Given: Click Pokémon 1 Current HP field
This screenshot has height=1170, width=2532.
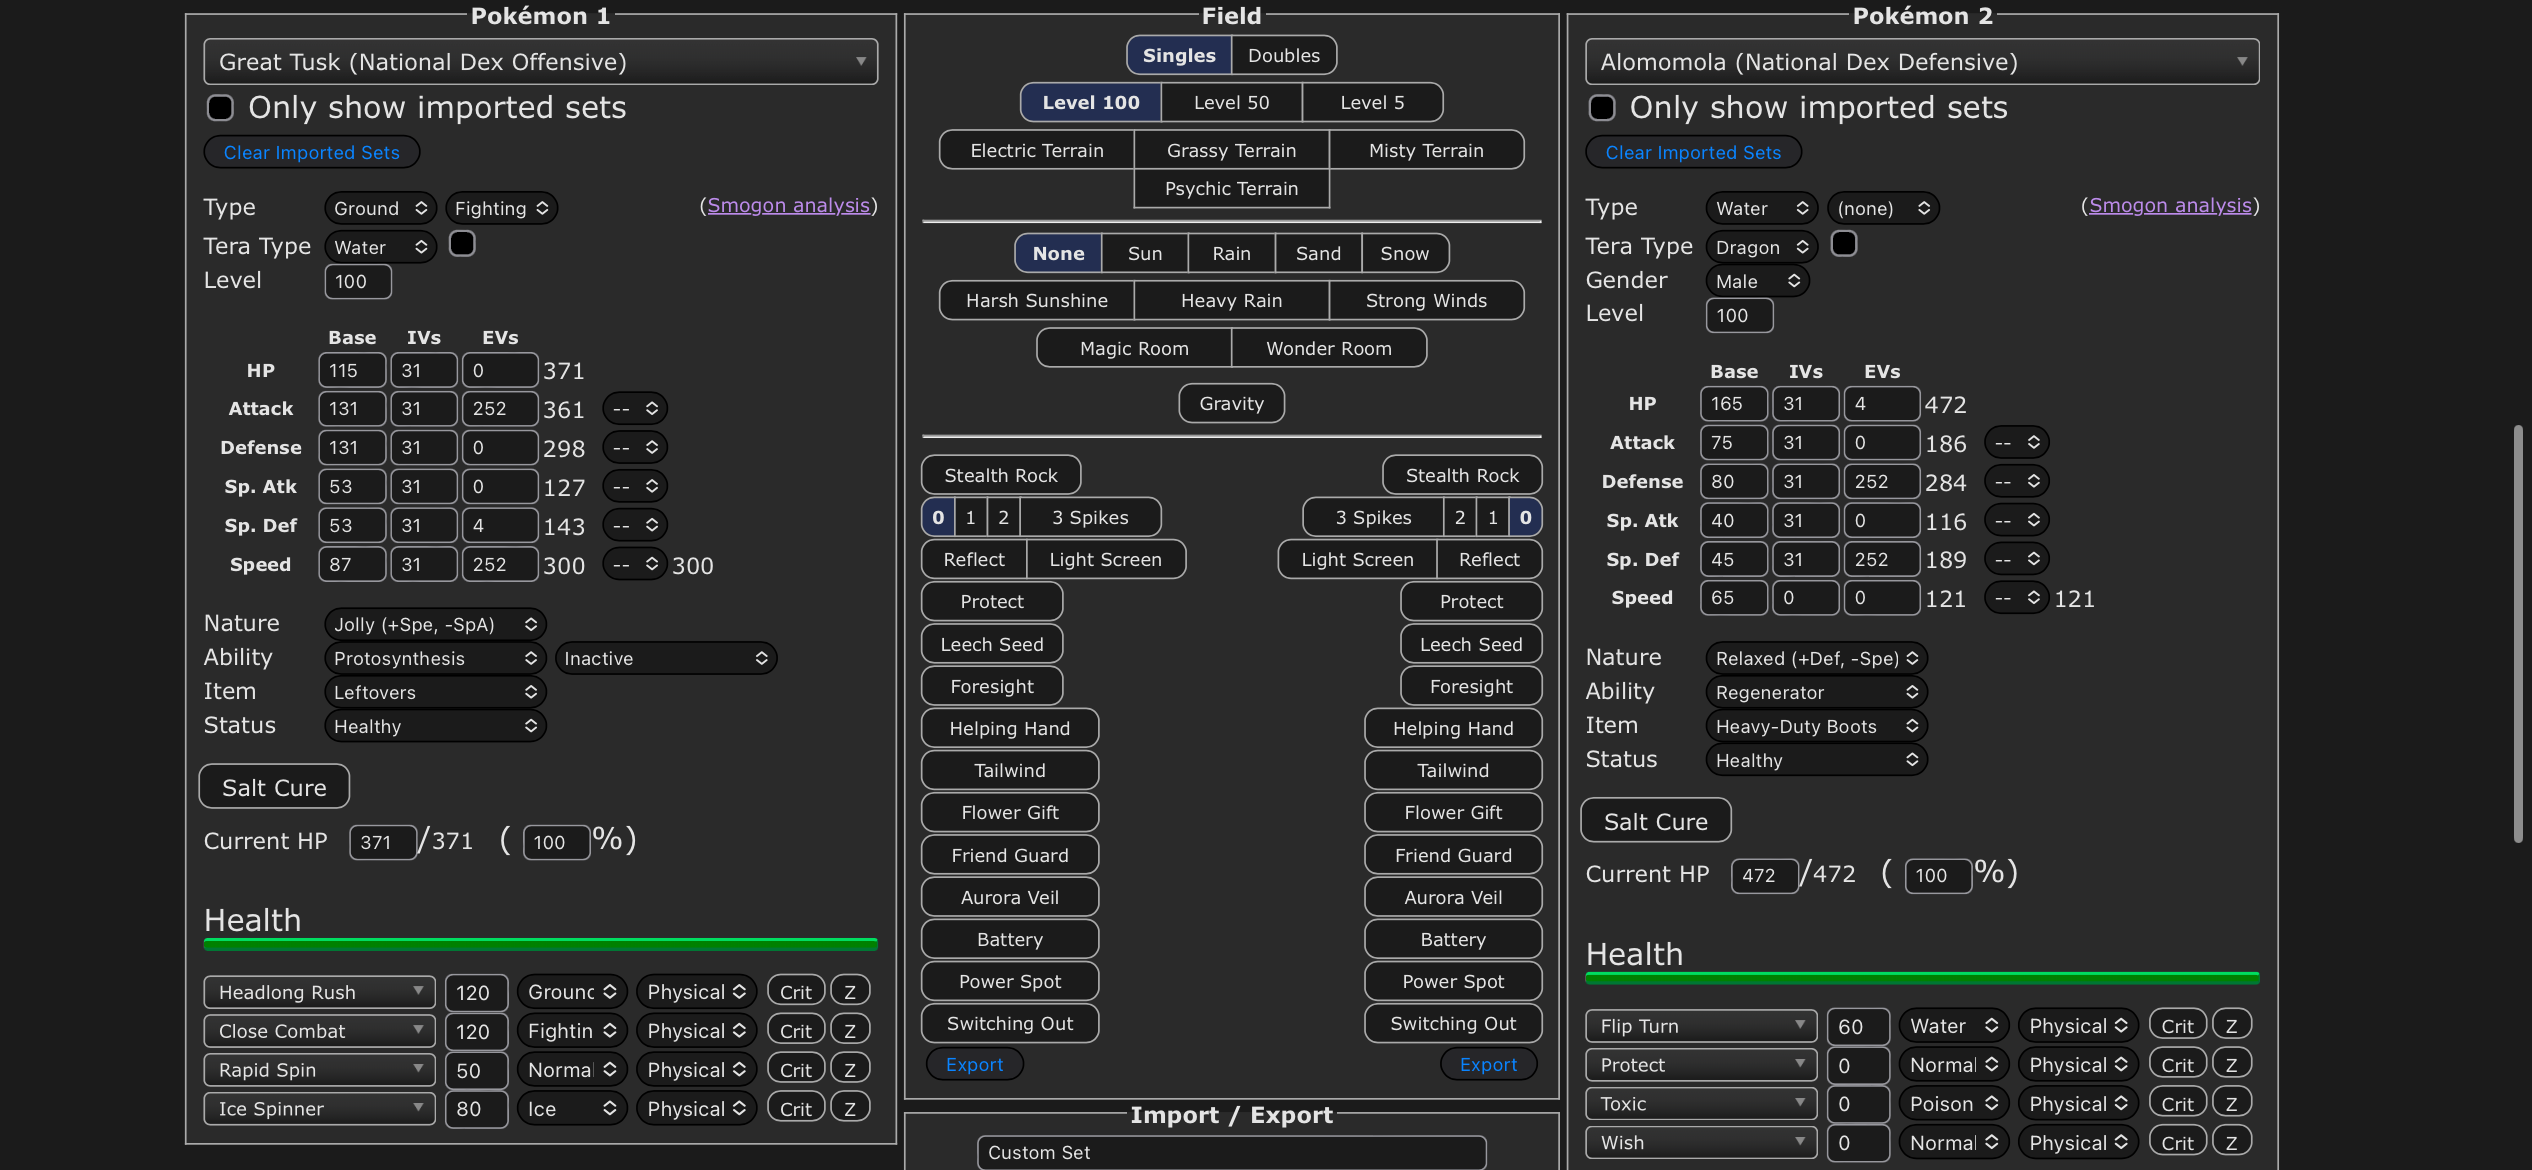Looking at the screenshot, I should click(382, 842).
